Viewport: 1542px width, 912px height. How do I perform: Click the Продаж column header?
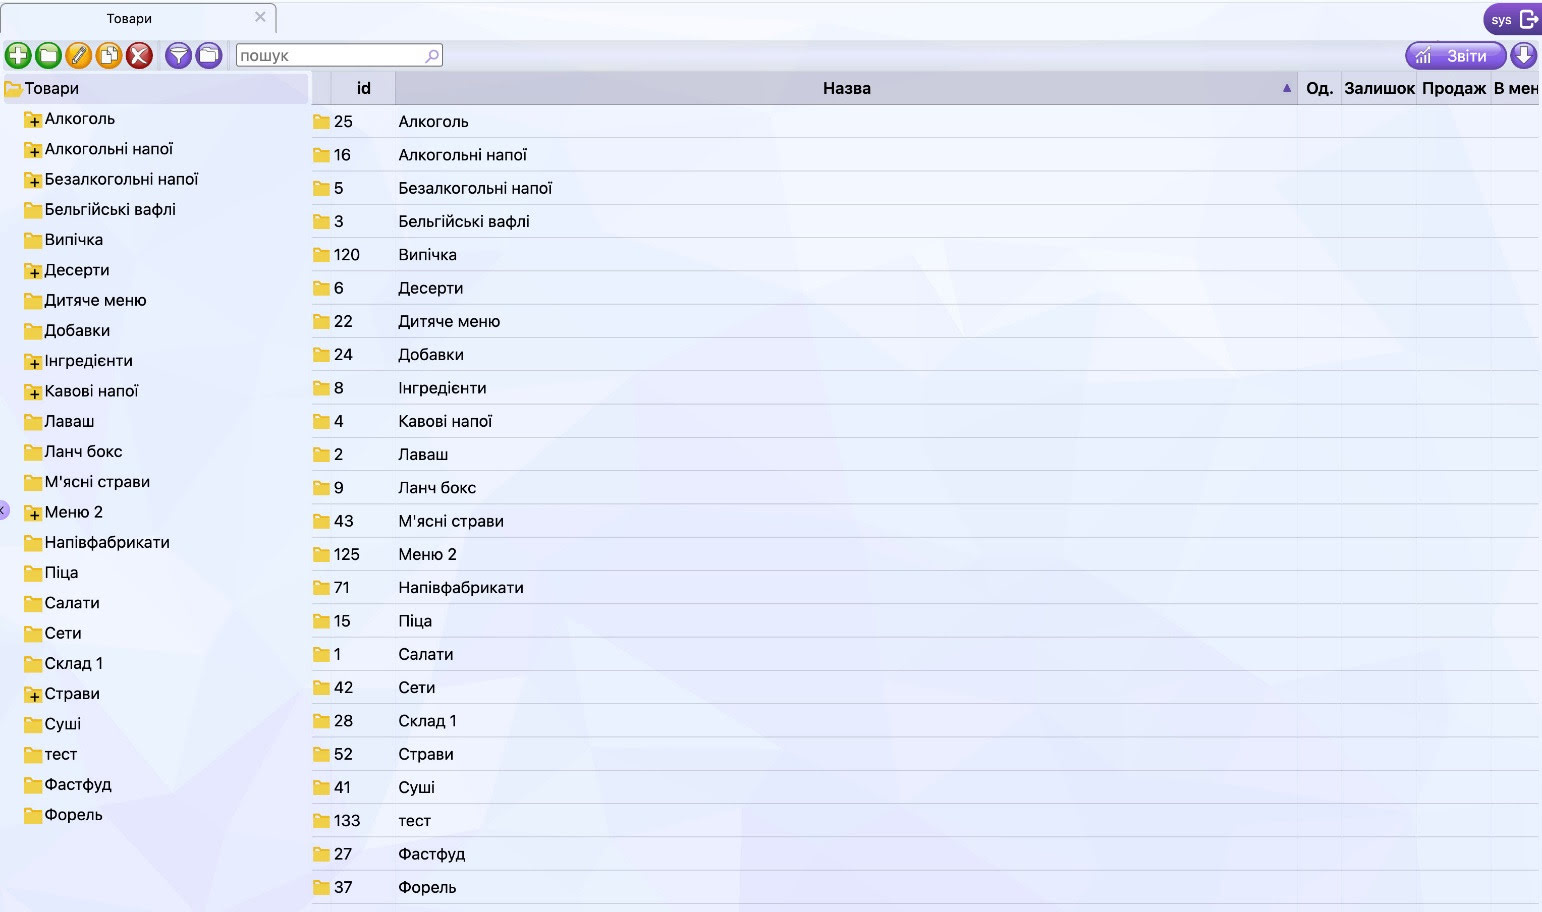(x=1454, y=88)
